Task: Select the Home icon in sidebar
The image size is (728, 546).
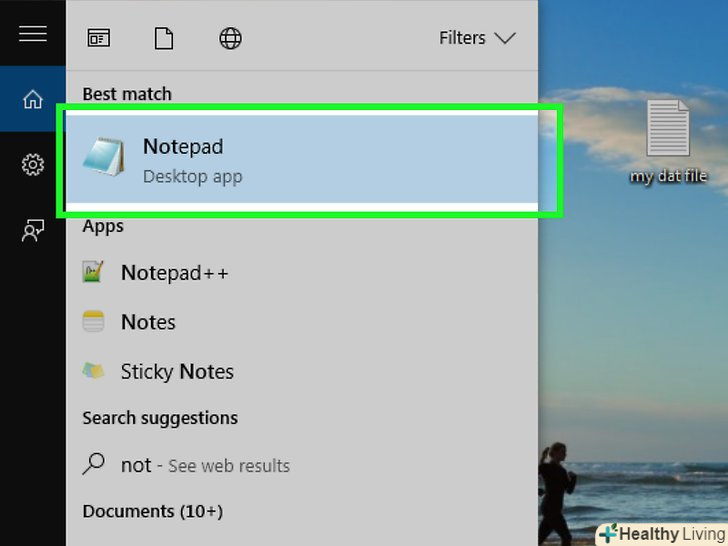Action: tap(32, 99)
